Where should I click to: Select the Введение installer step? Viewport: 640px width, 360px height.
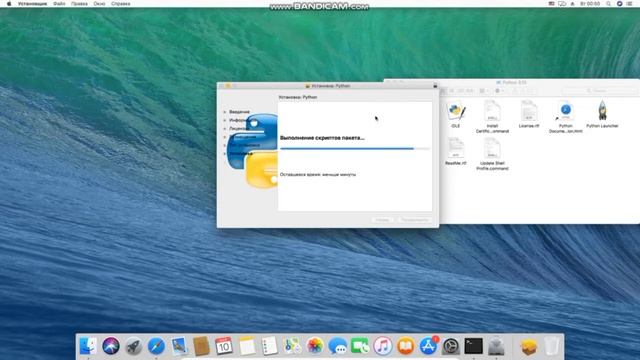coord(239,112)
